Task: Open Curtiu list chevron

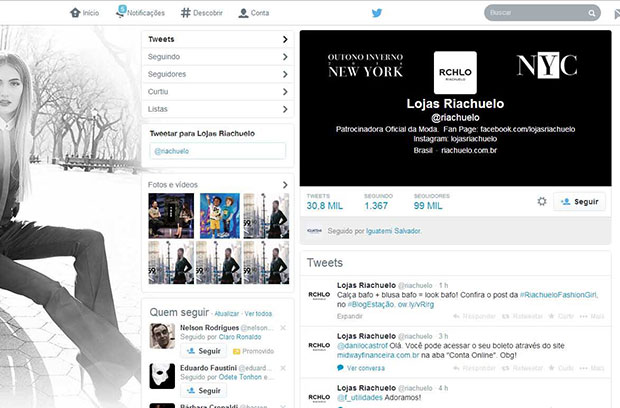Action: coord(285,92)
